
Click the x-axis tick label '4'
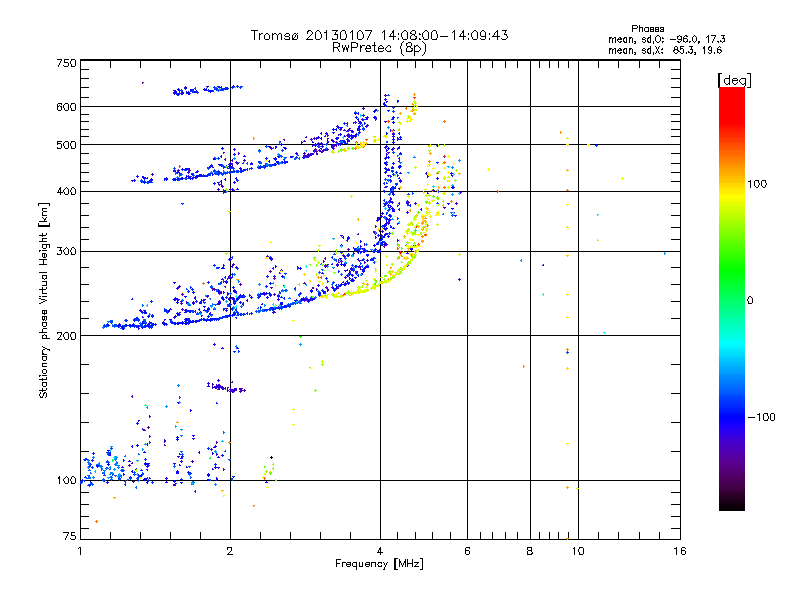coord(380,551)
